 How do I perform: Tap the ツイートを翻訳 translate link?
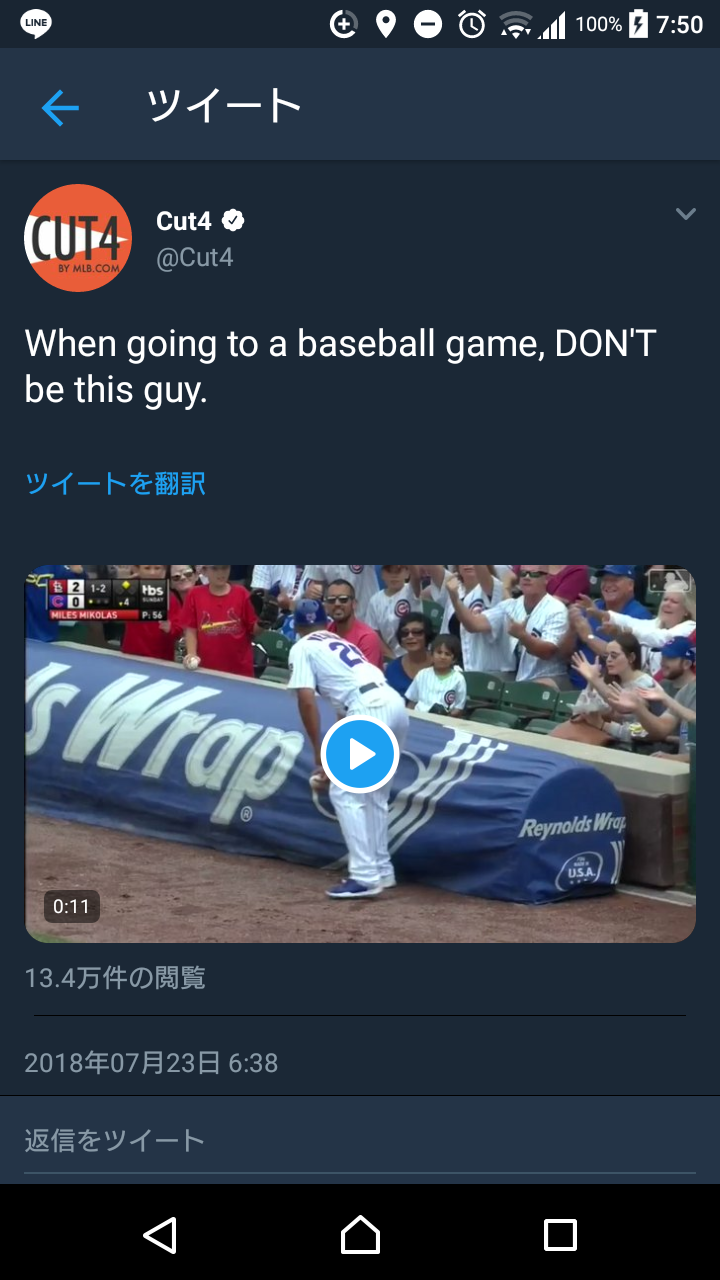[x=115, y=484]
